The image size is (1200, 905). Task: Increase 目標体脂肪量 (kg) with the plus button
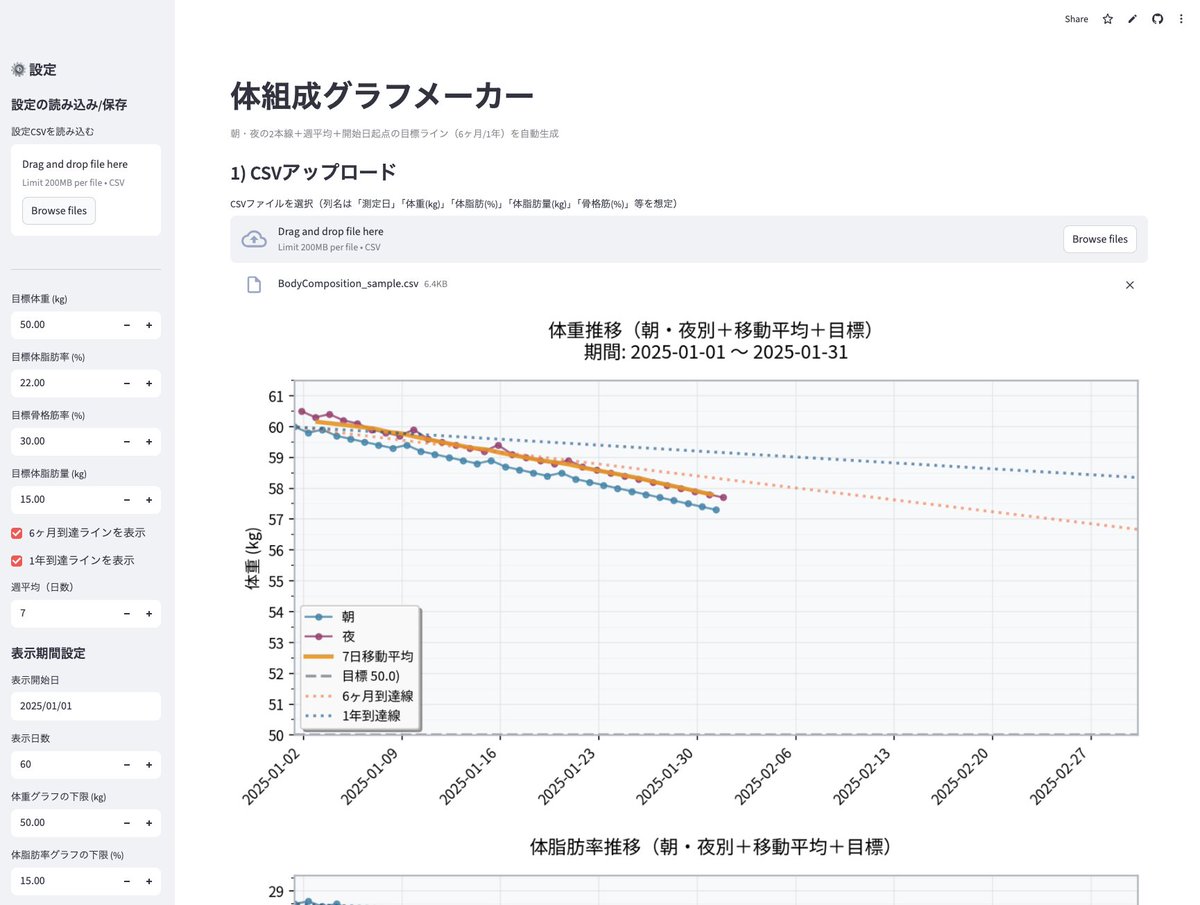point(149,499)
